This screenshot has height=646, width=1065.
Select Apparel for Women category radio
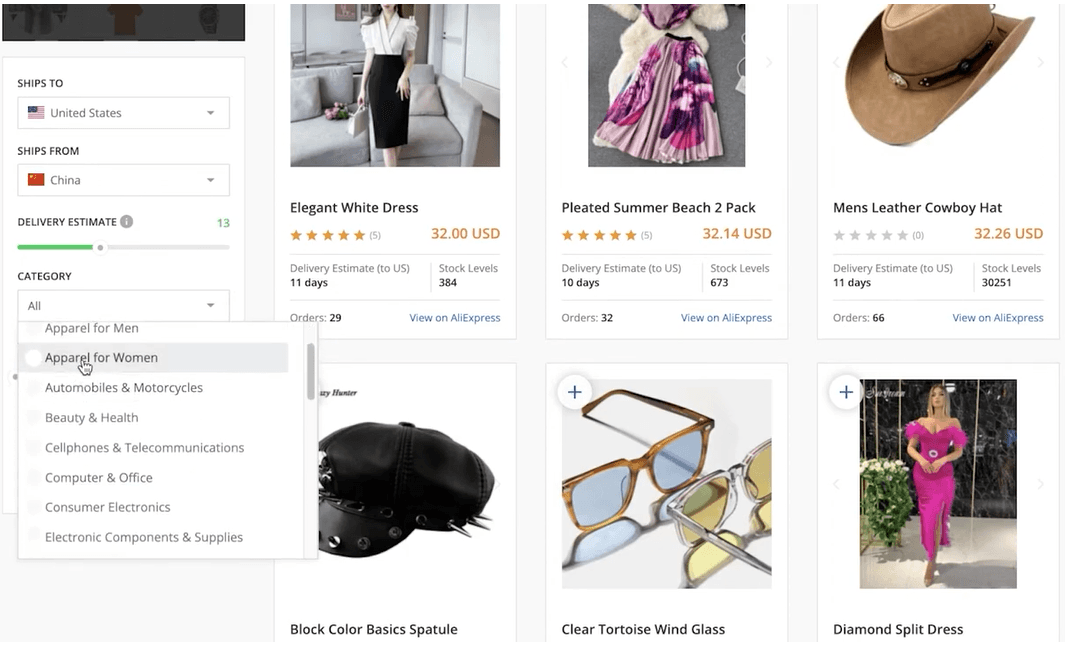click(x=34, y=358)
